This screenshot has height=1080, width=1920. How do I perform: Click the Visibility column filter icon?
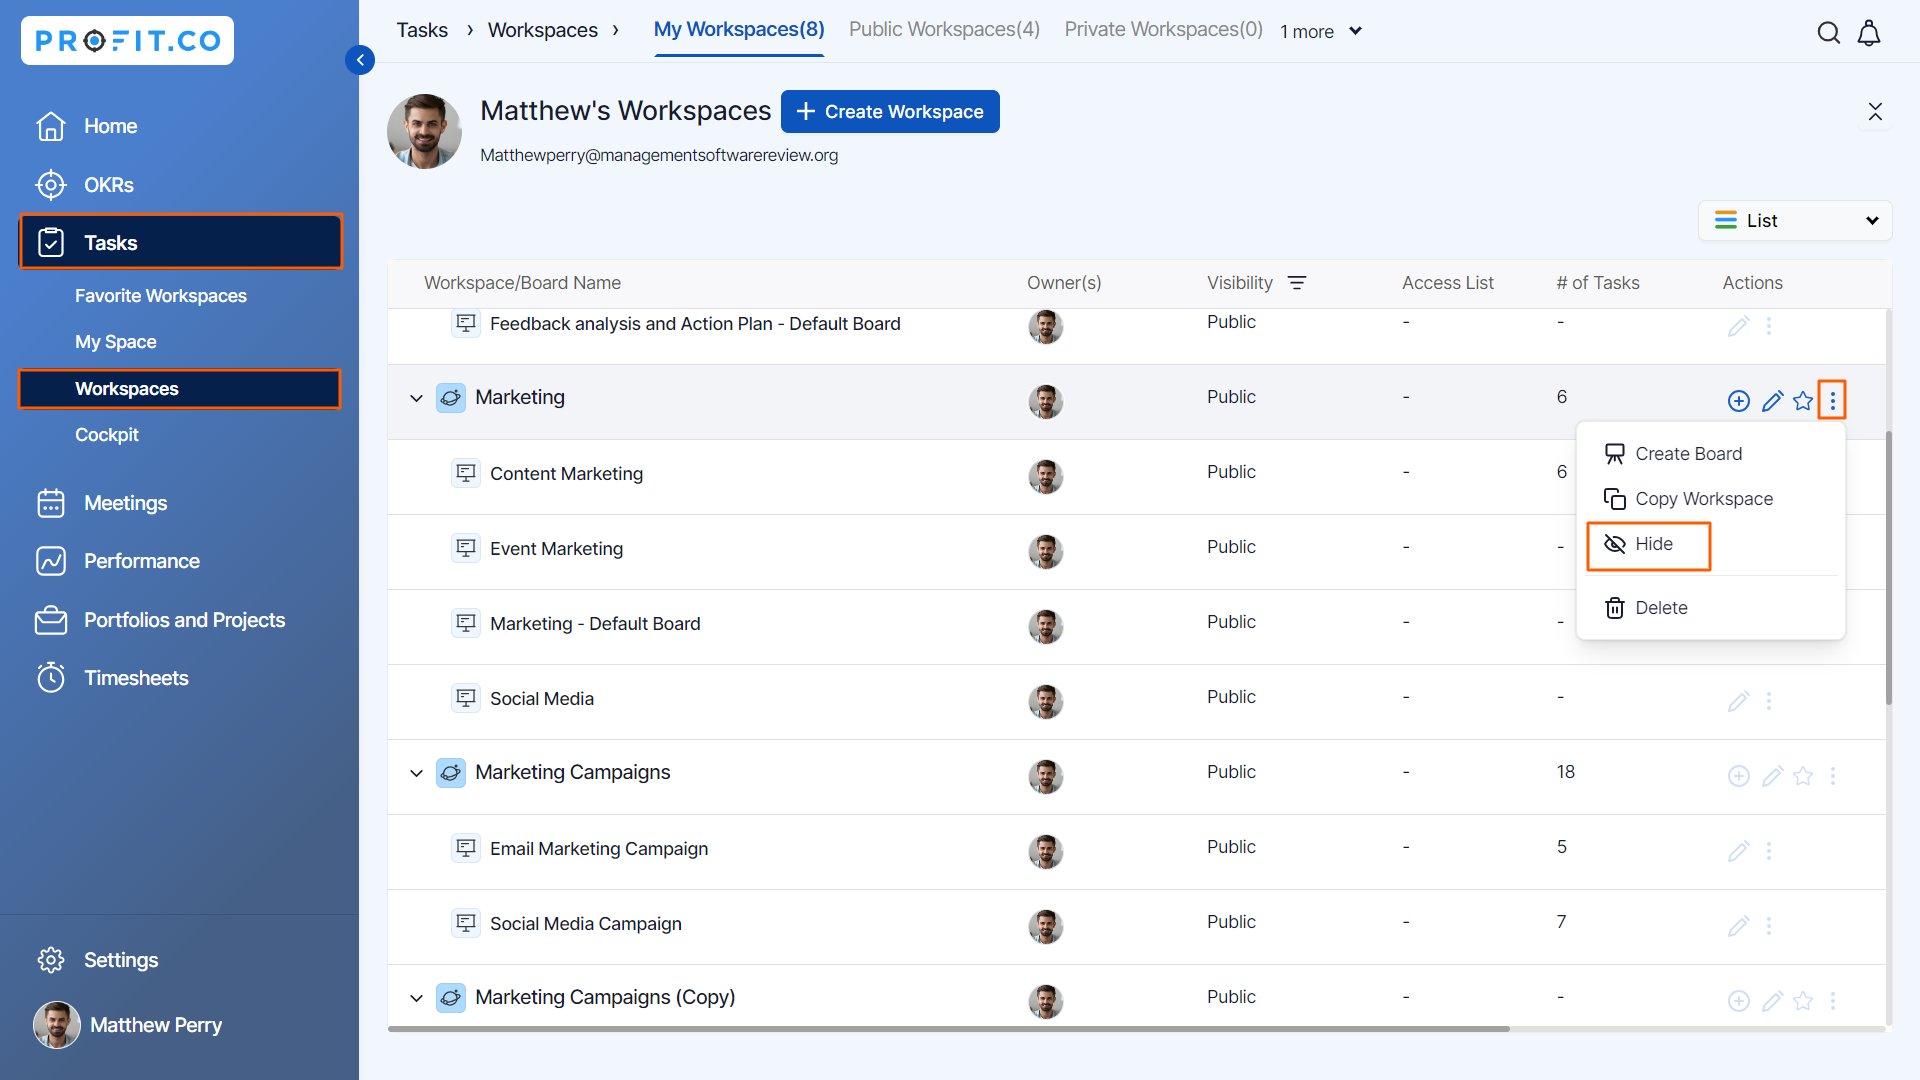tap(1297, 283)
